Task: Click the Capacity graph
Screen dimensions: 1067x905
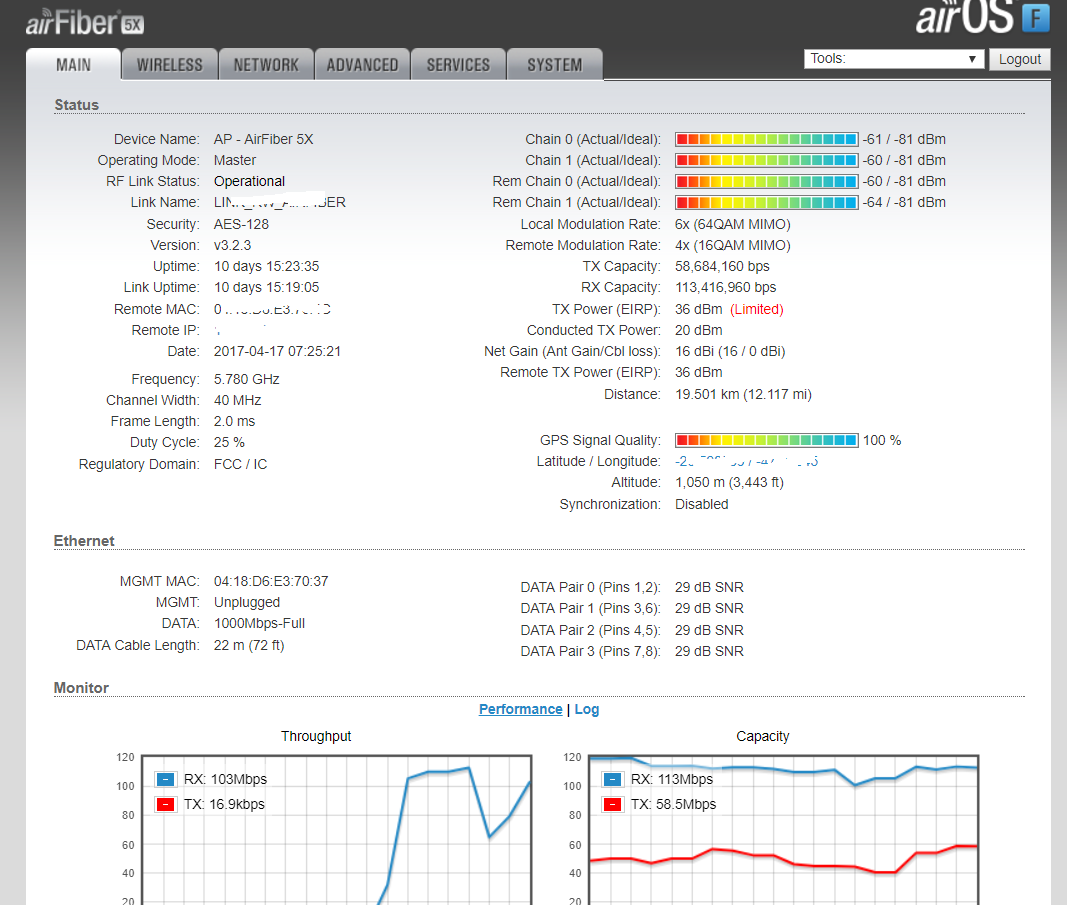Action: pos(783,829)
